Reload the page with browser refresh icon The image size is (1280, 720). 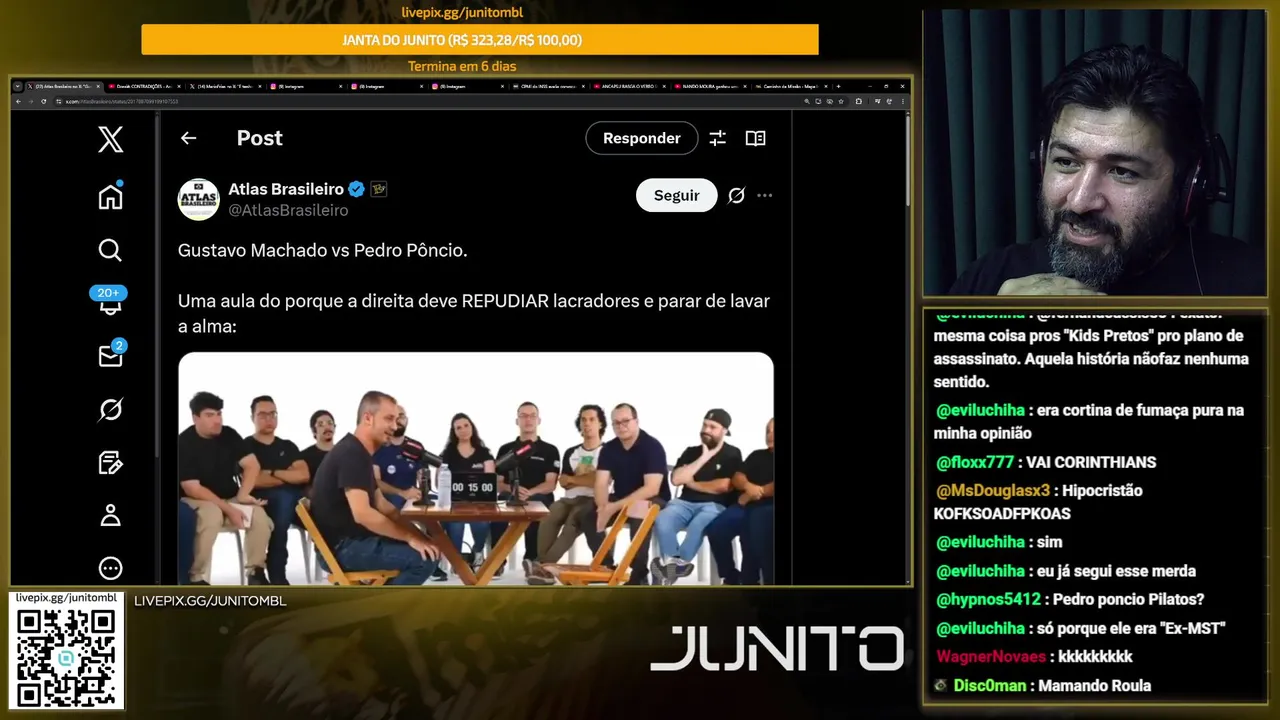pos(44,101)
